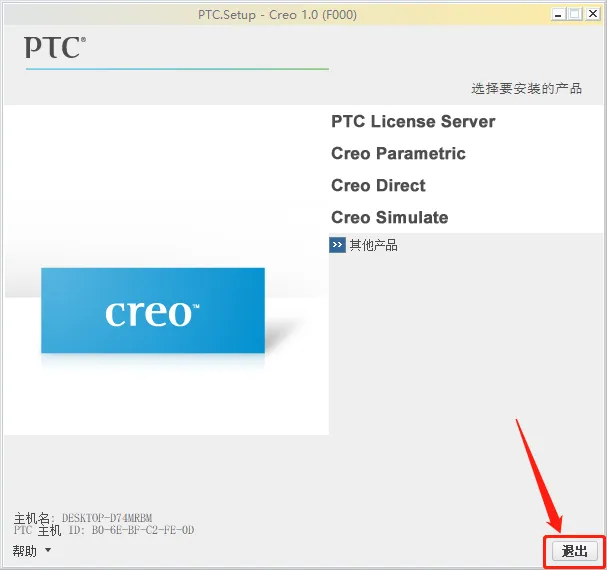Click the 退出 exit button
This screenshot has height=570, width=607.
tap(574, 551)
